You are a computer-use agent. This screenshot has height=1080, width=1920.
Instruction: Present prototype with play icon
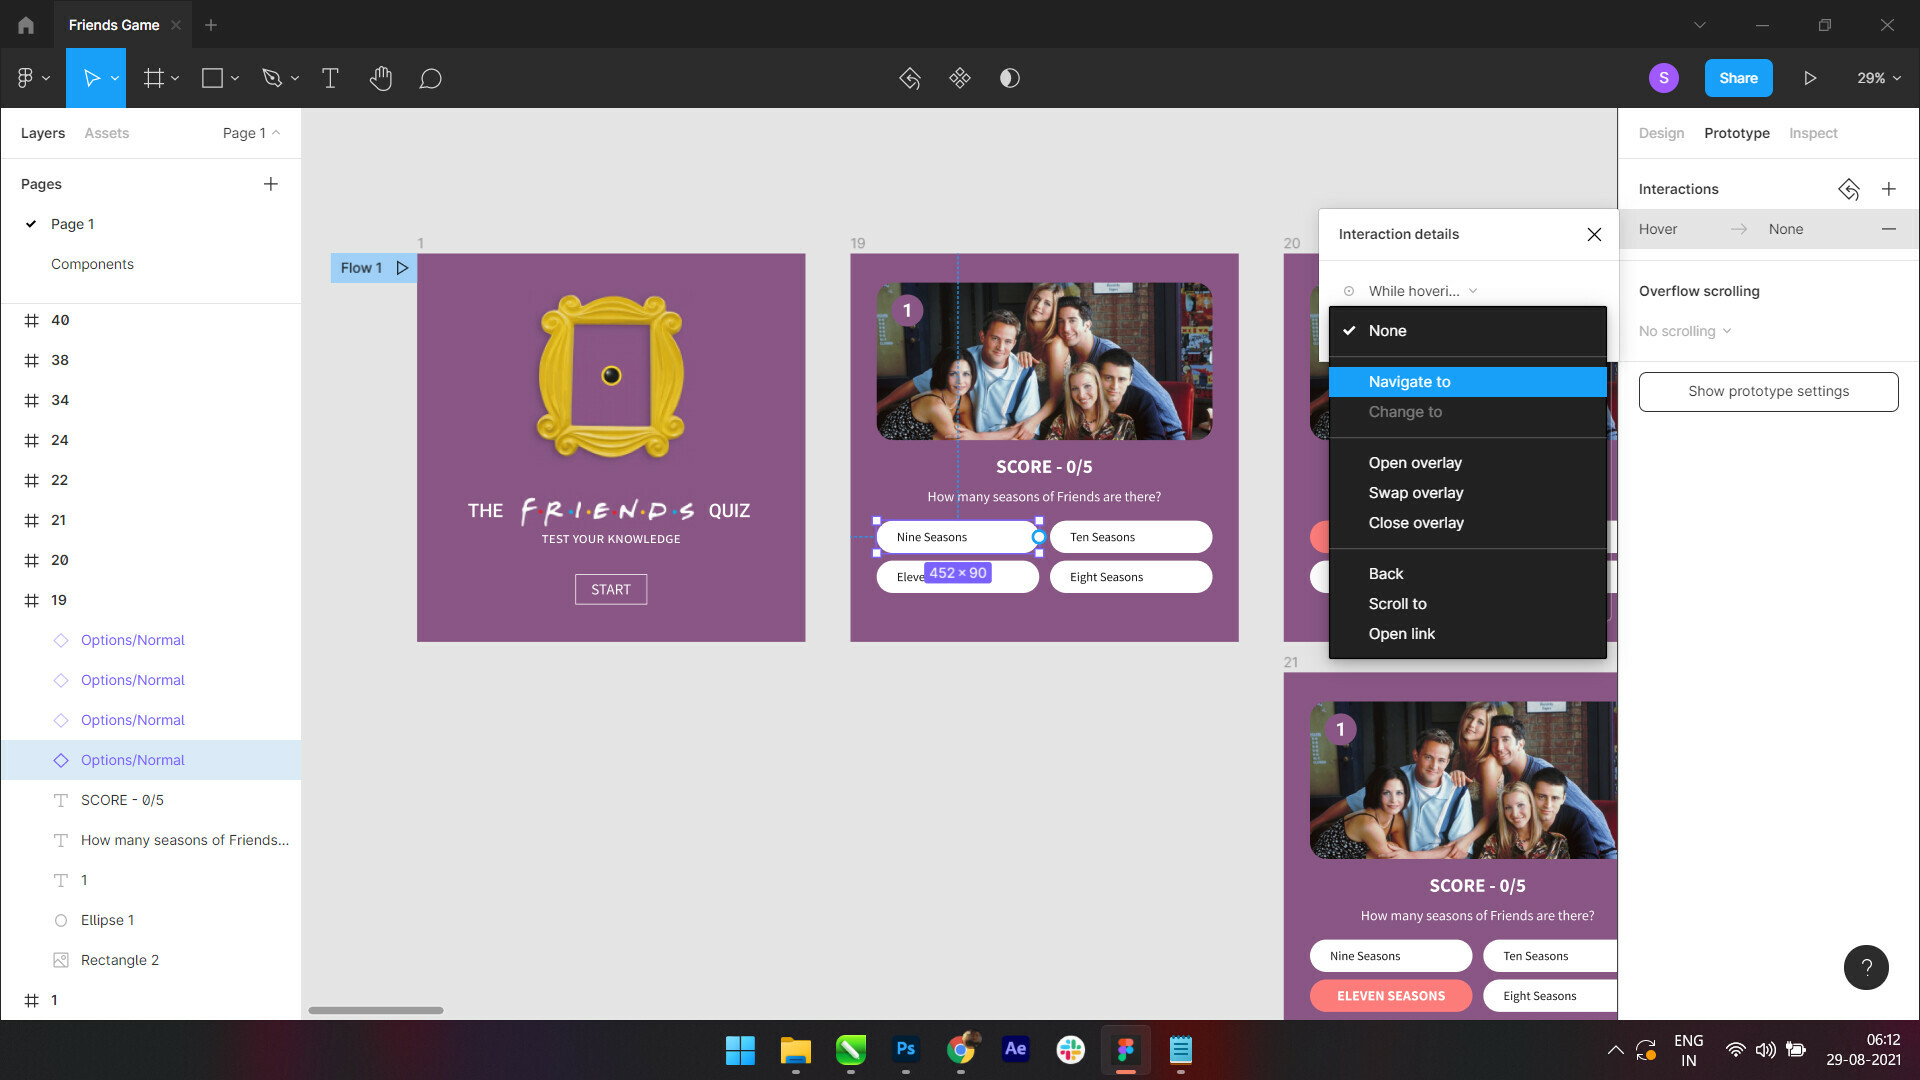click(1810, 78)
